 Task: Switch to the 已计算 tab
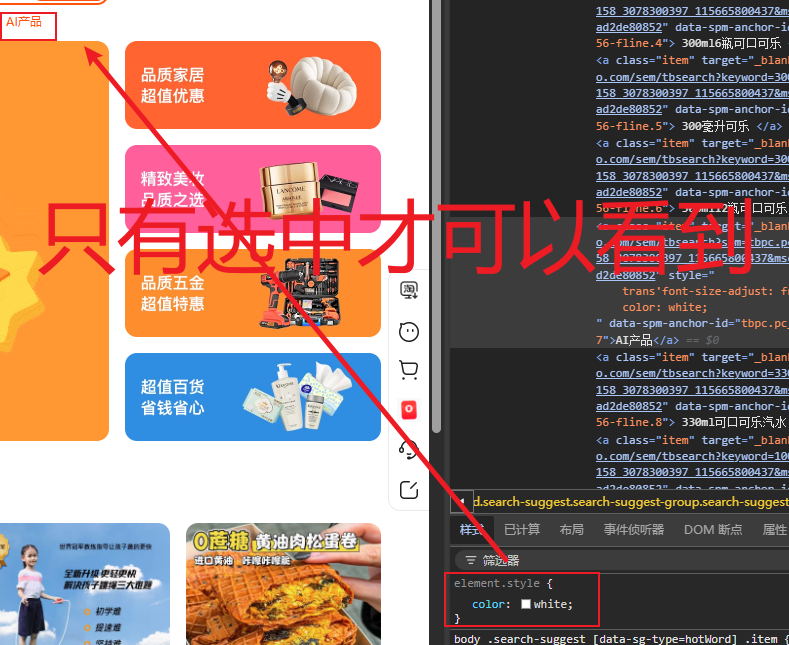point(522,529)
